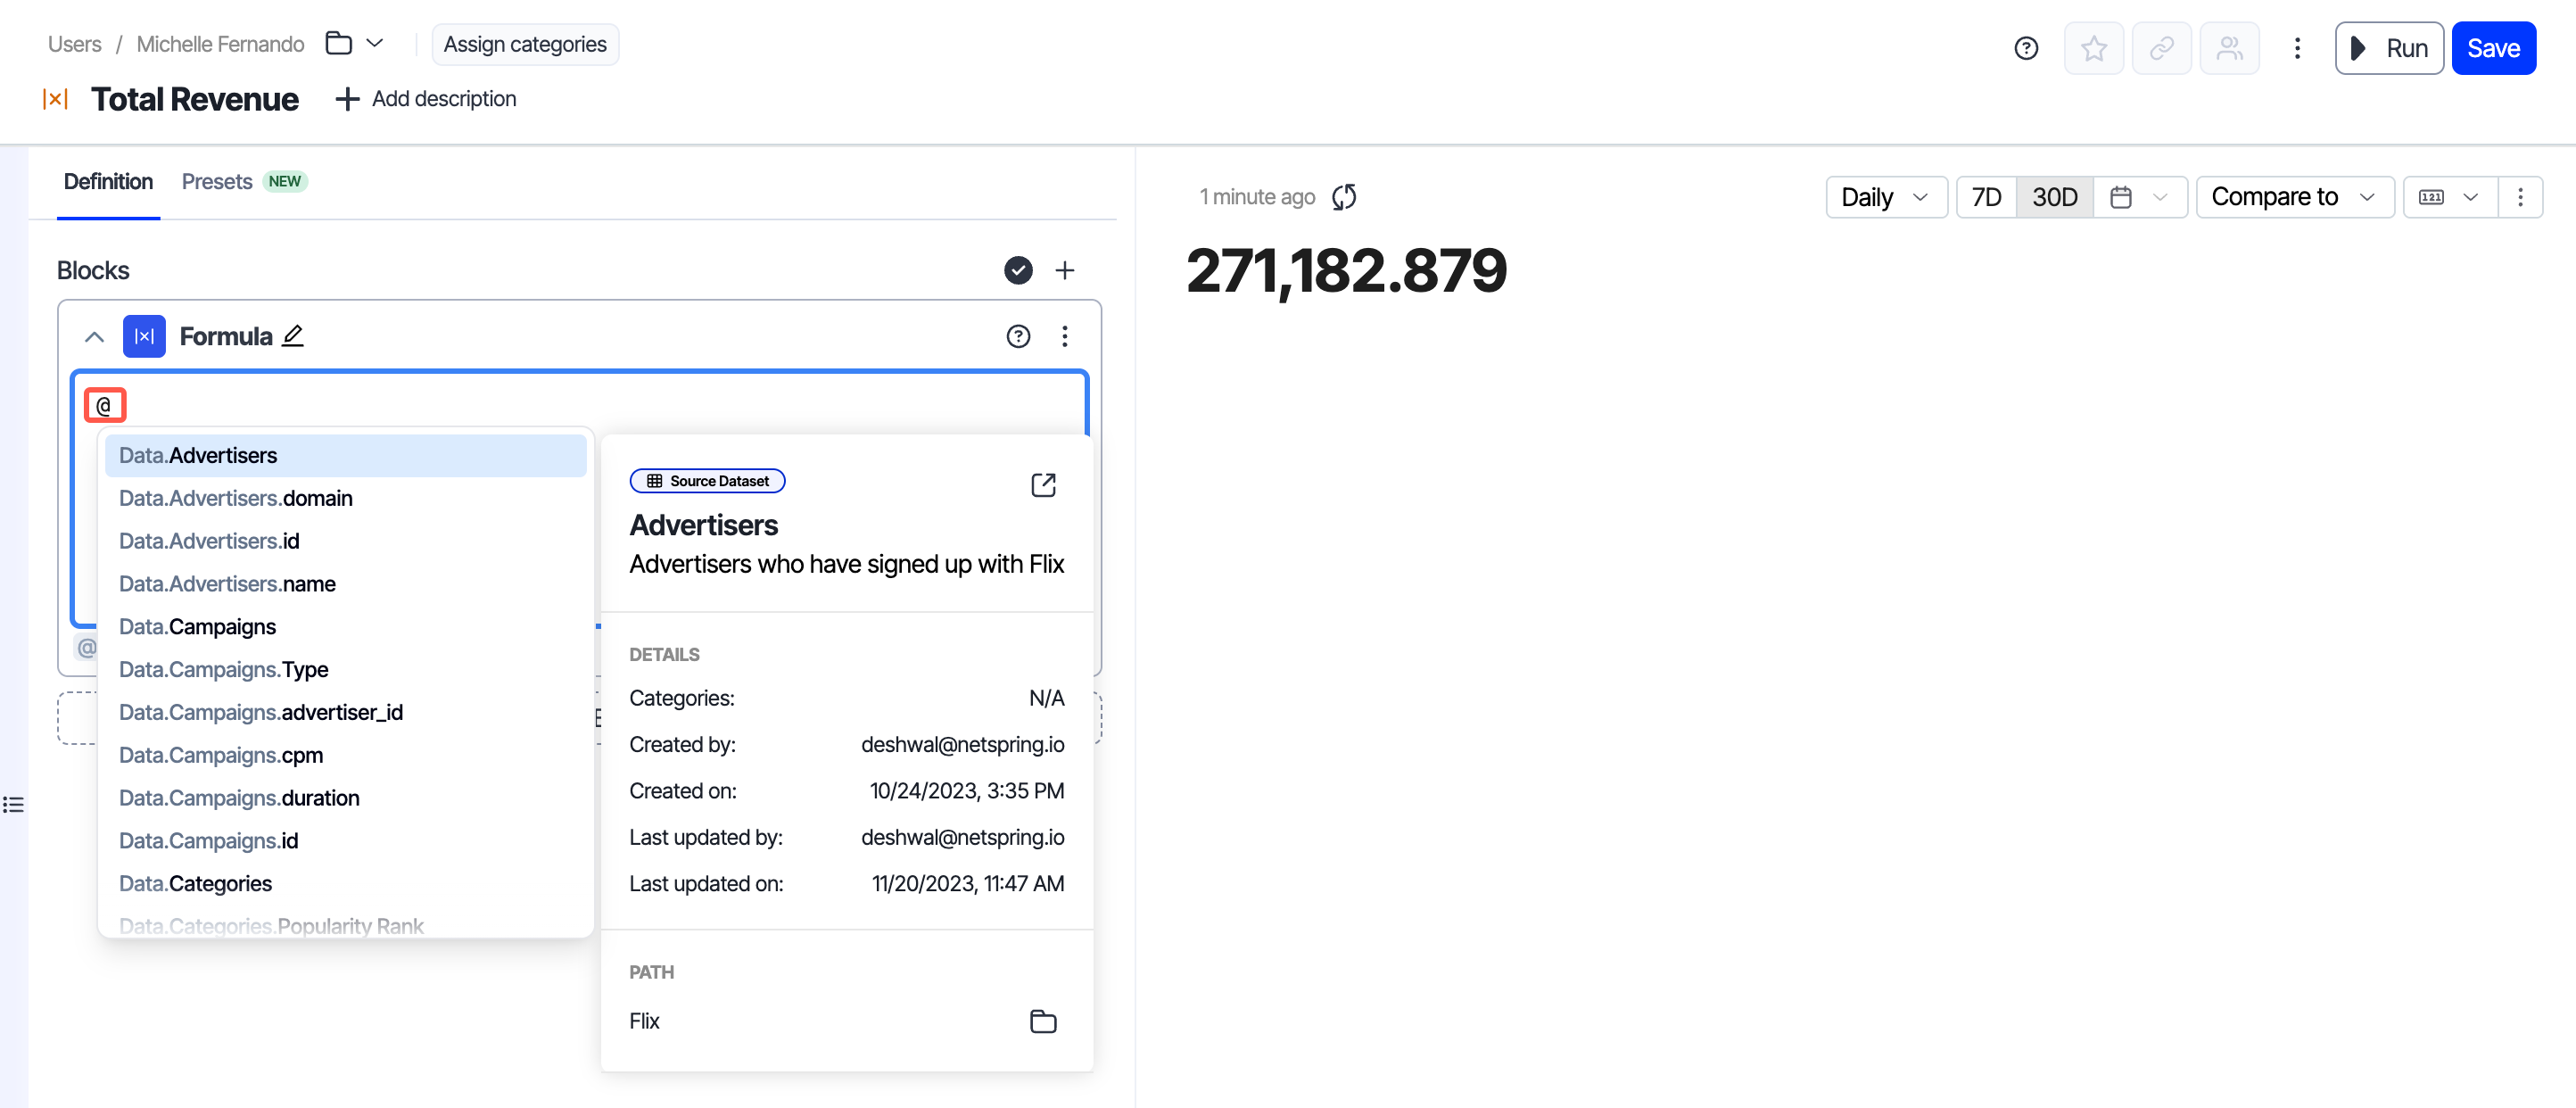2576x1108 pixels.
Task: Select the 30D time range
Action: click(2054, 197)
